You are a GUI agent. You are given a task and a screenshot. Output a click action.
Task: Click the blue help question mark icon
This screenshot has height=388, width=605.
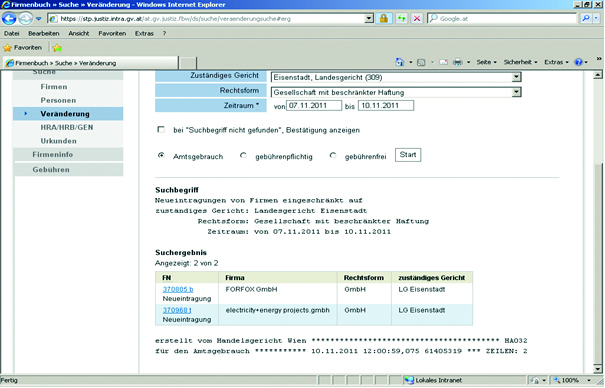[578, 62]
